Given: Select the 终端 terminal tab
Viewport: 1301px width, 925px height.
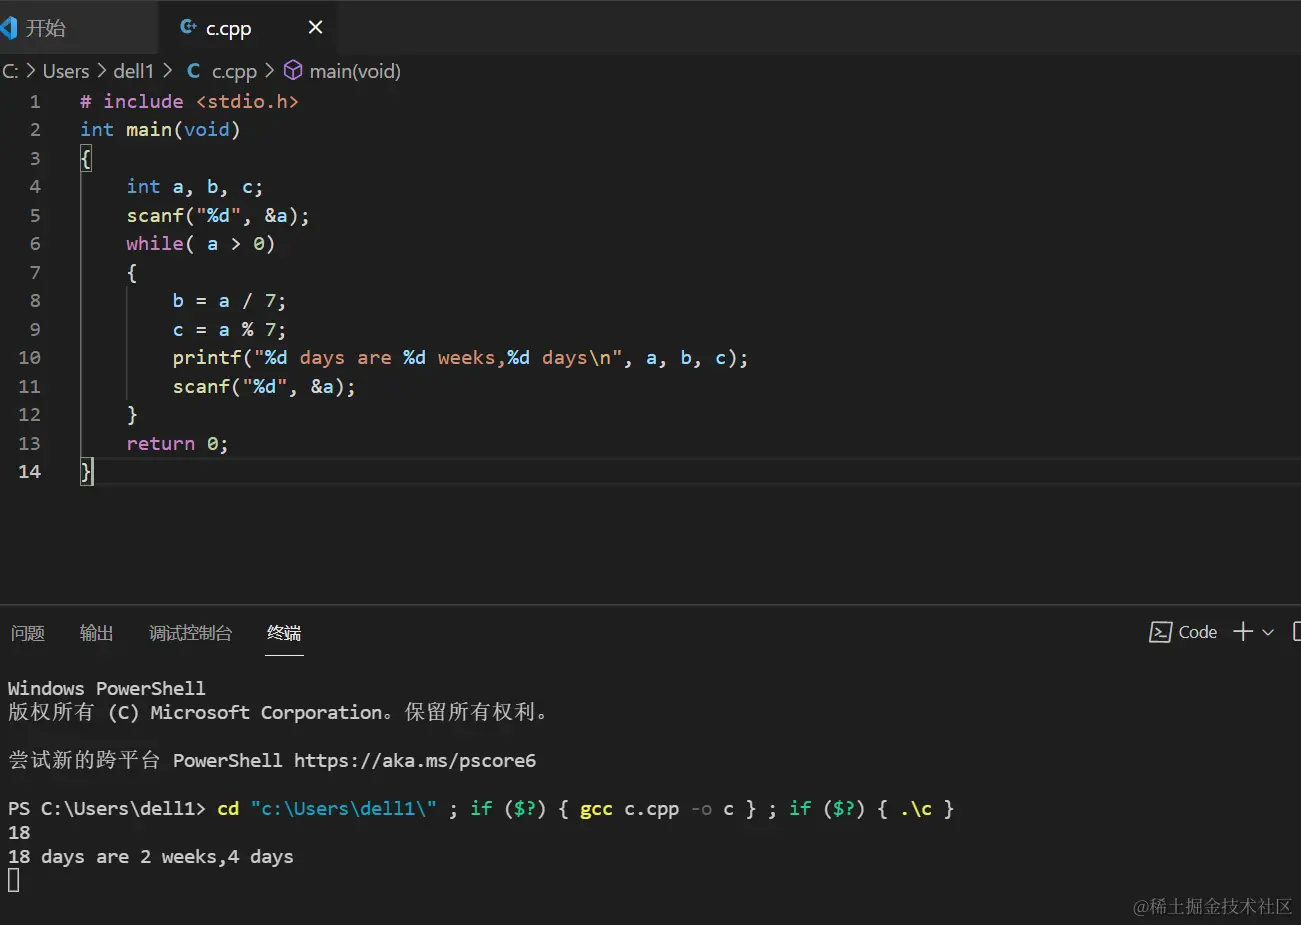Looking at the screenshot, I should tap(284, 633).
